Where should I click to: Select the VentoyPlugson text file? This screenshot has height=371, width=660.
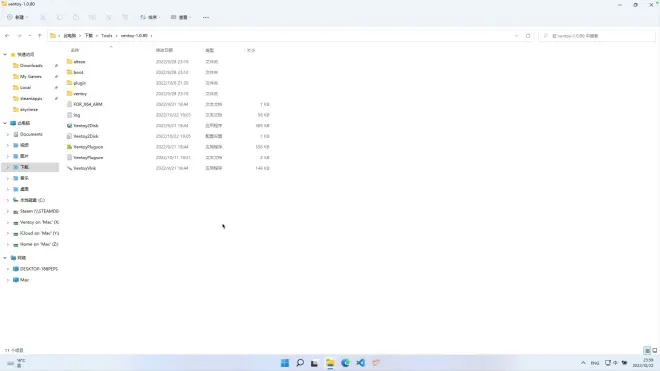point(88,157)
